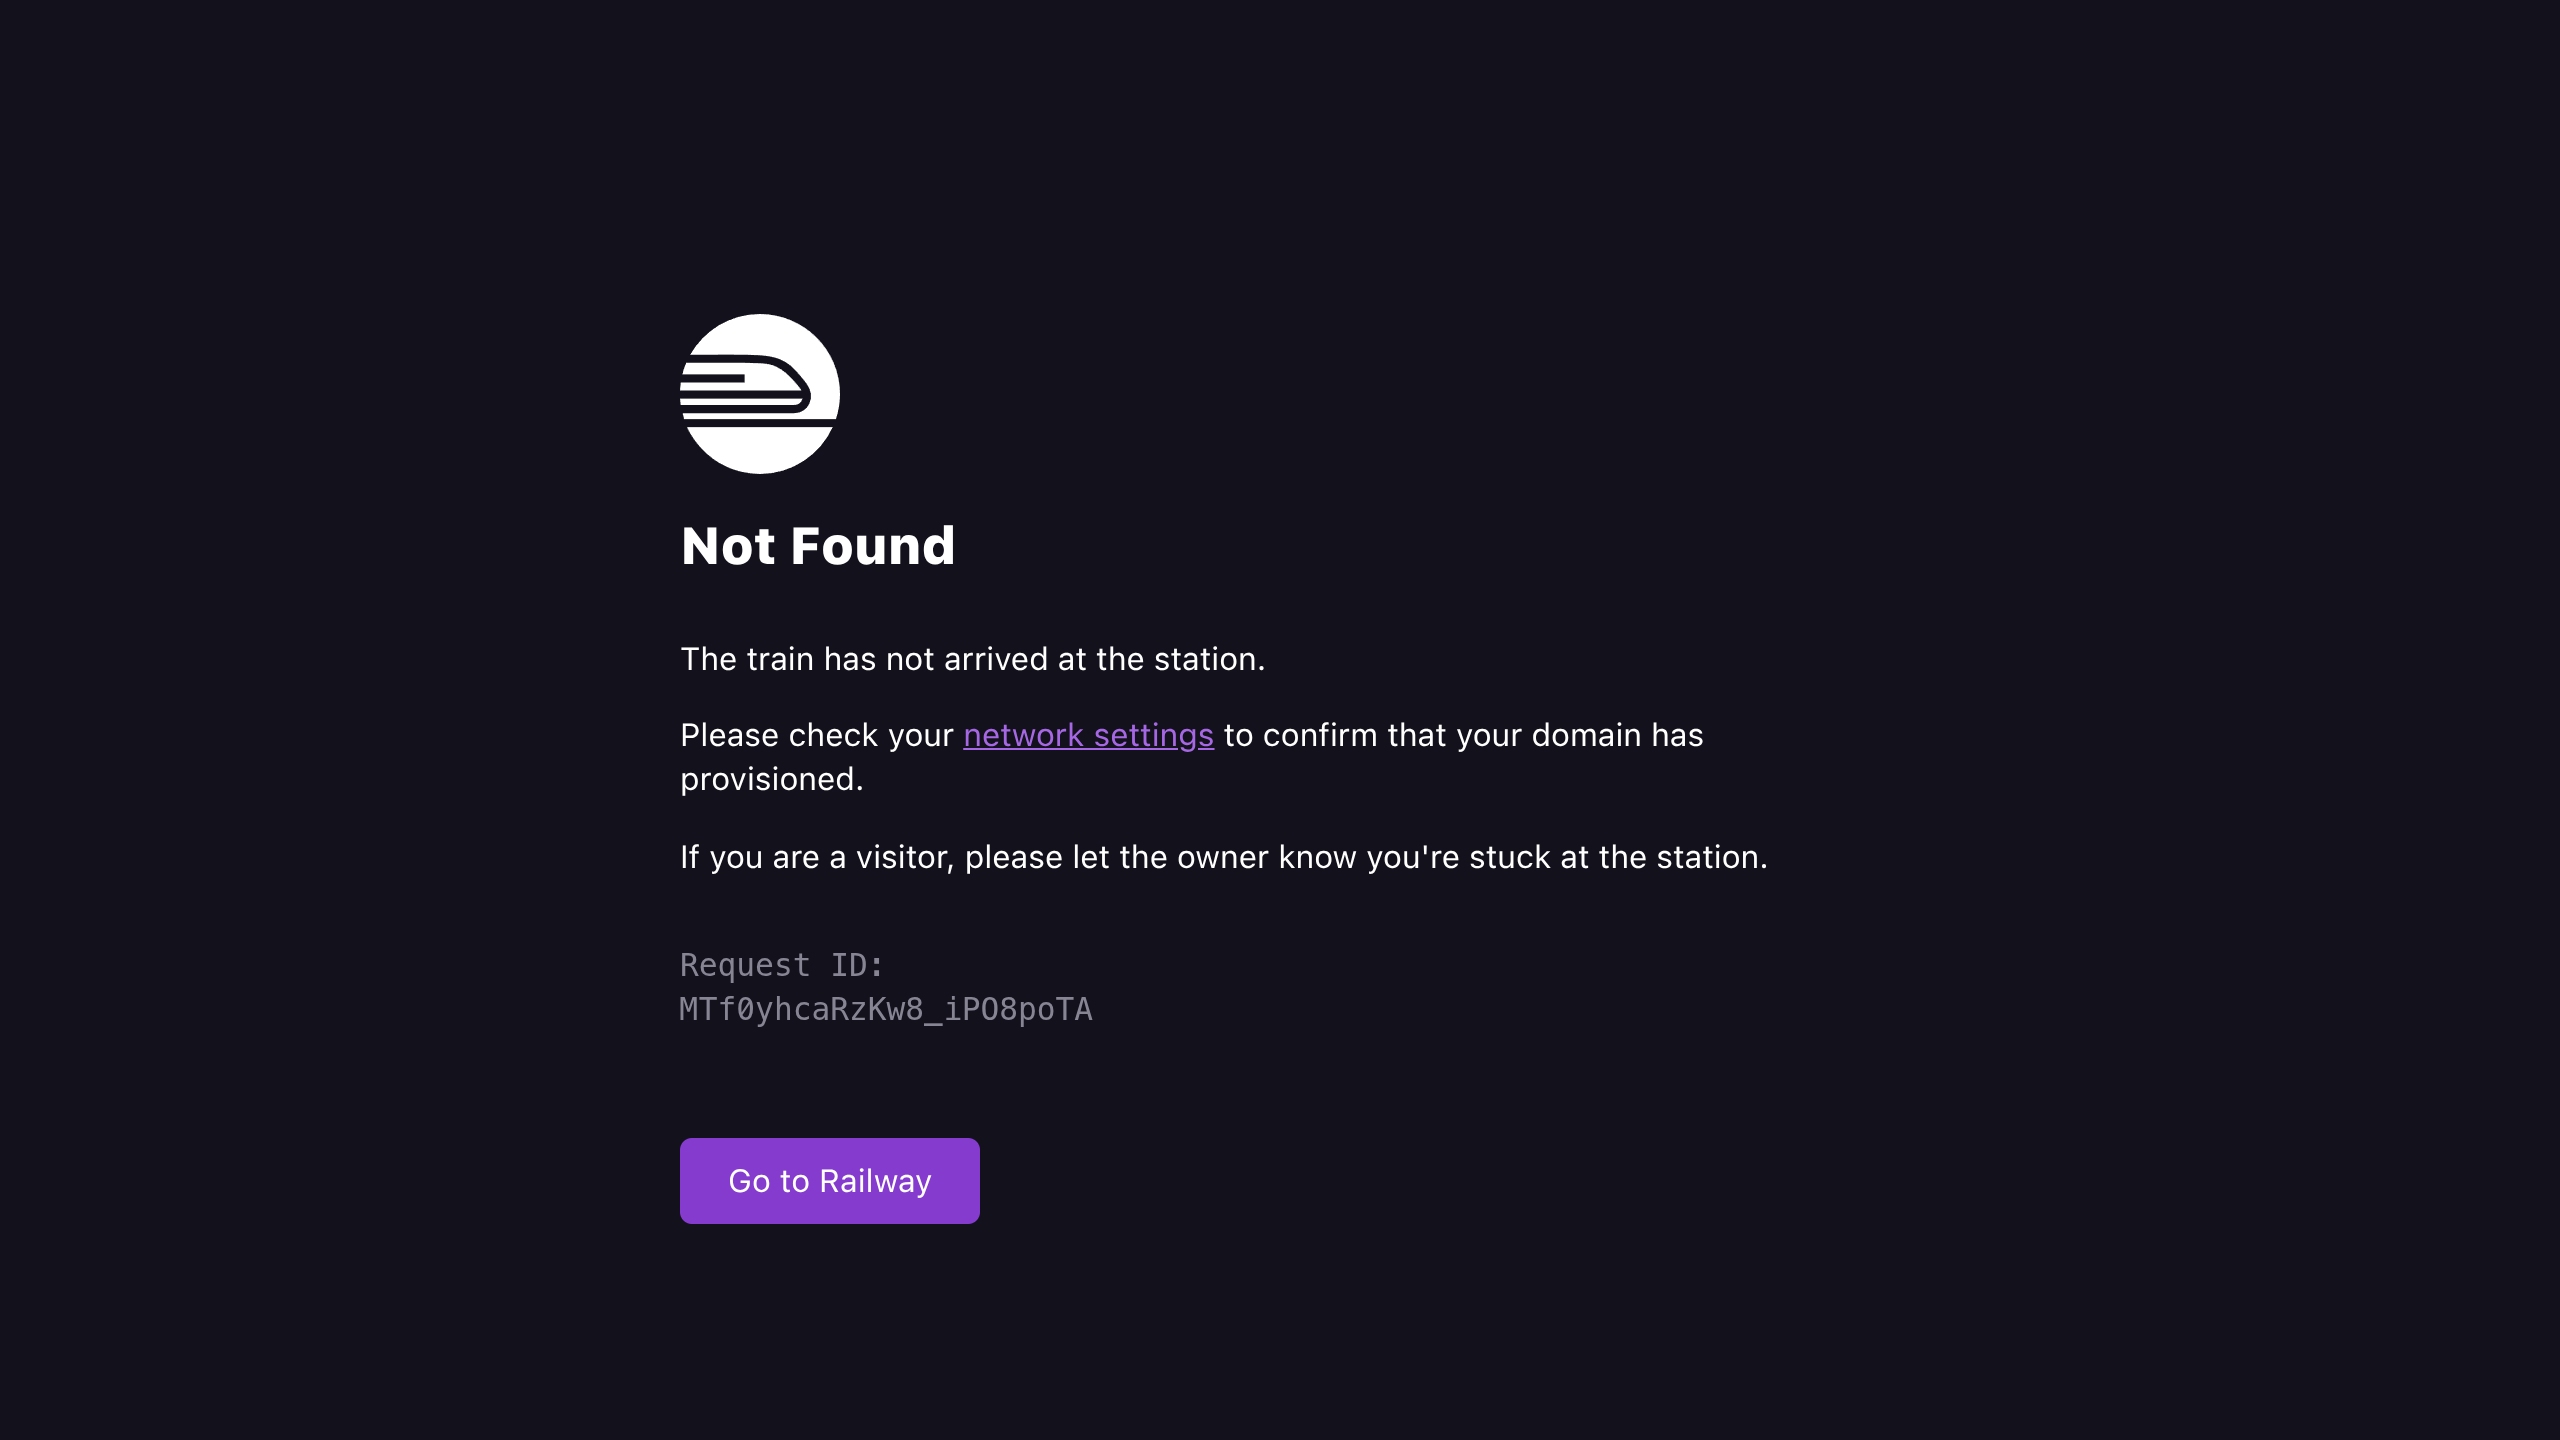This screenshot has width=2560, height=1440.
Task: Click the Railway train logo icon
Action: [x=760, y=394]
